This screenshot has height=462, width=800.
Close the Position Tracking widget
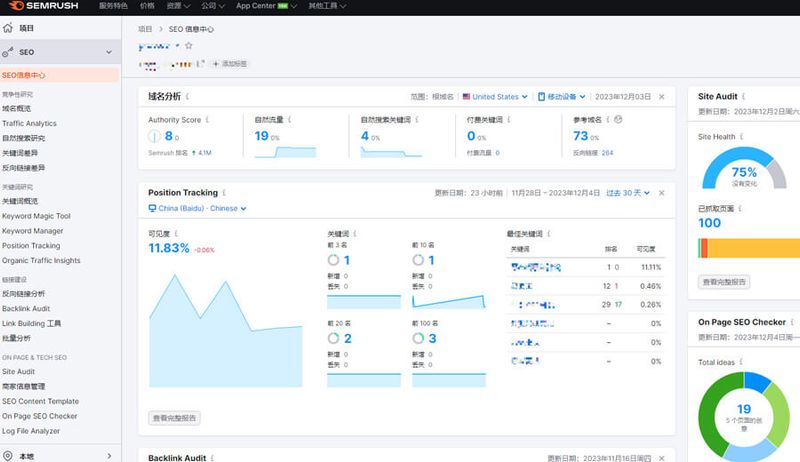[x=662, y=193]
